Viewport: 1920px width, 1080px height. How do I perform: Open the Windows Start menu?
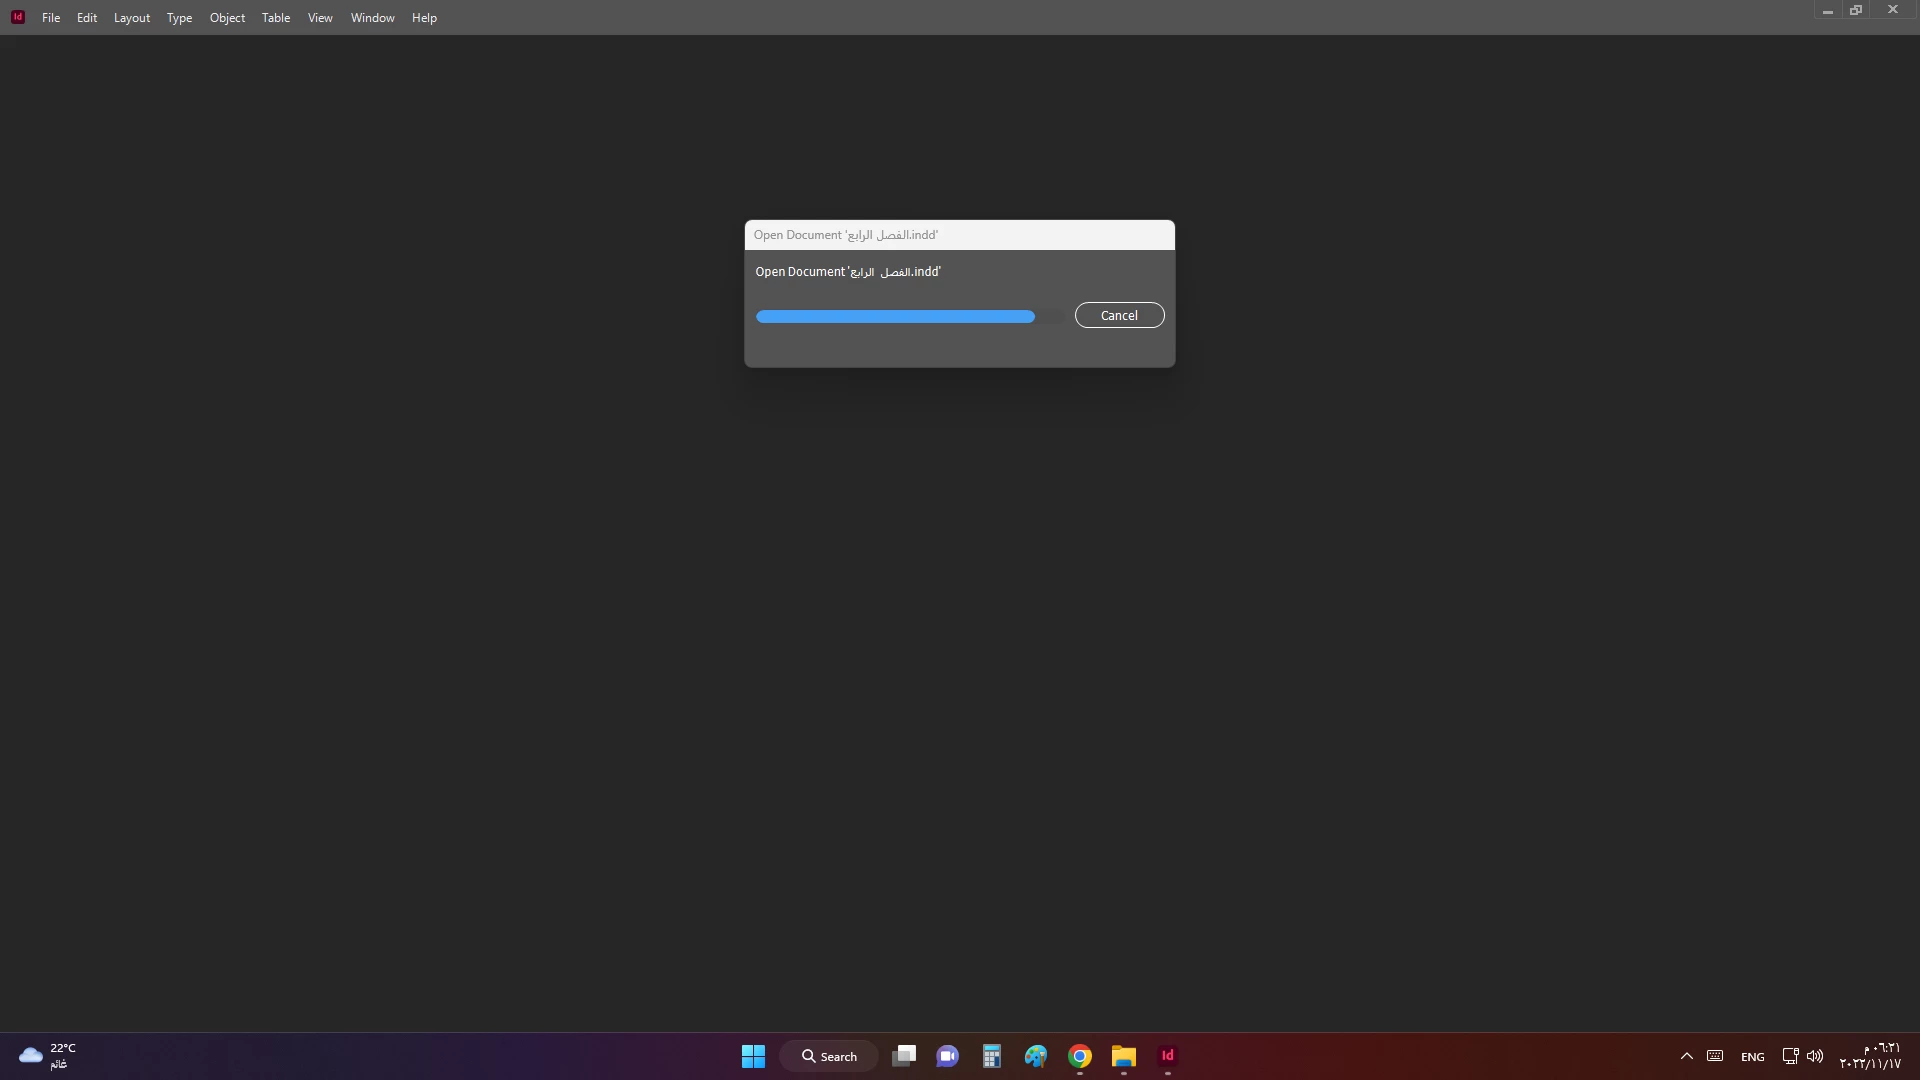pyautogui.click(x=753, y=1056)
